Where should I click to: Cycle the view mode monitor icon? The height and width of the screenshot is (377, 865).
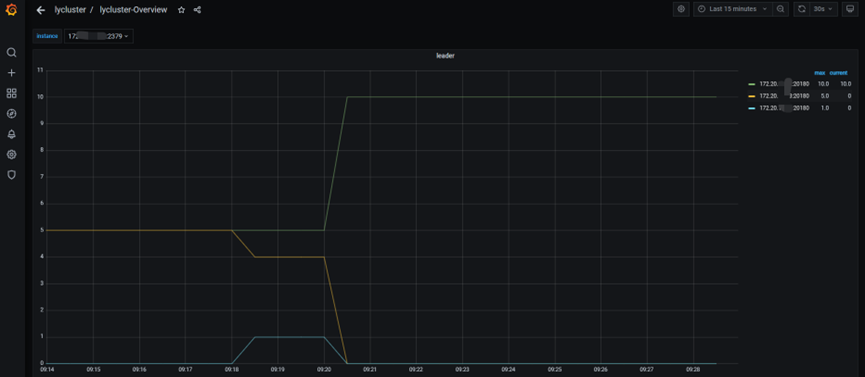pyautogui.click(x=850, y=9)
